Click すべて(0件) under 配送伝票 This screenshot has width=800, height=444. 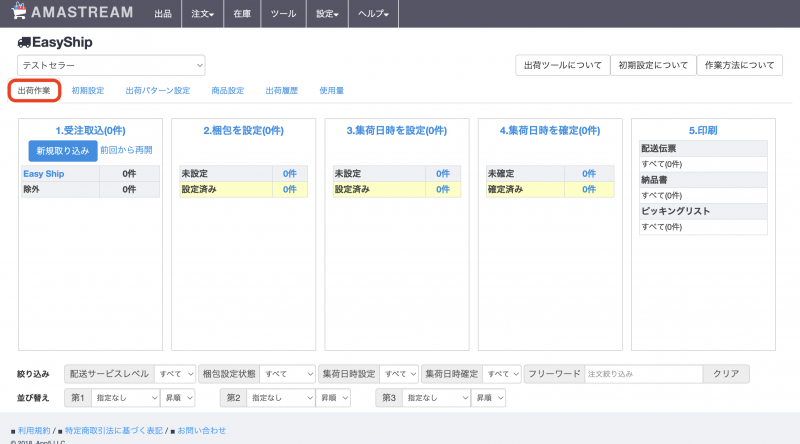pyautogui.click(x=662, y=164)
